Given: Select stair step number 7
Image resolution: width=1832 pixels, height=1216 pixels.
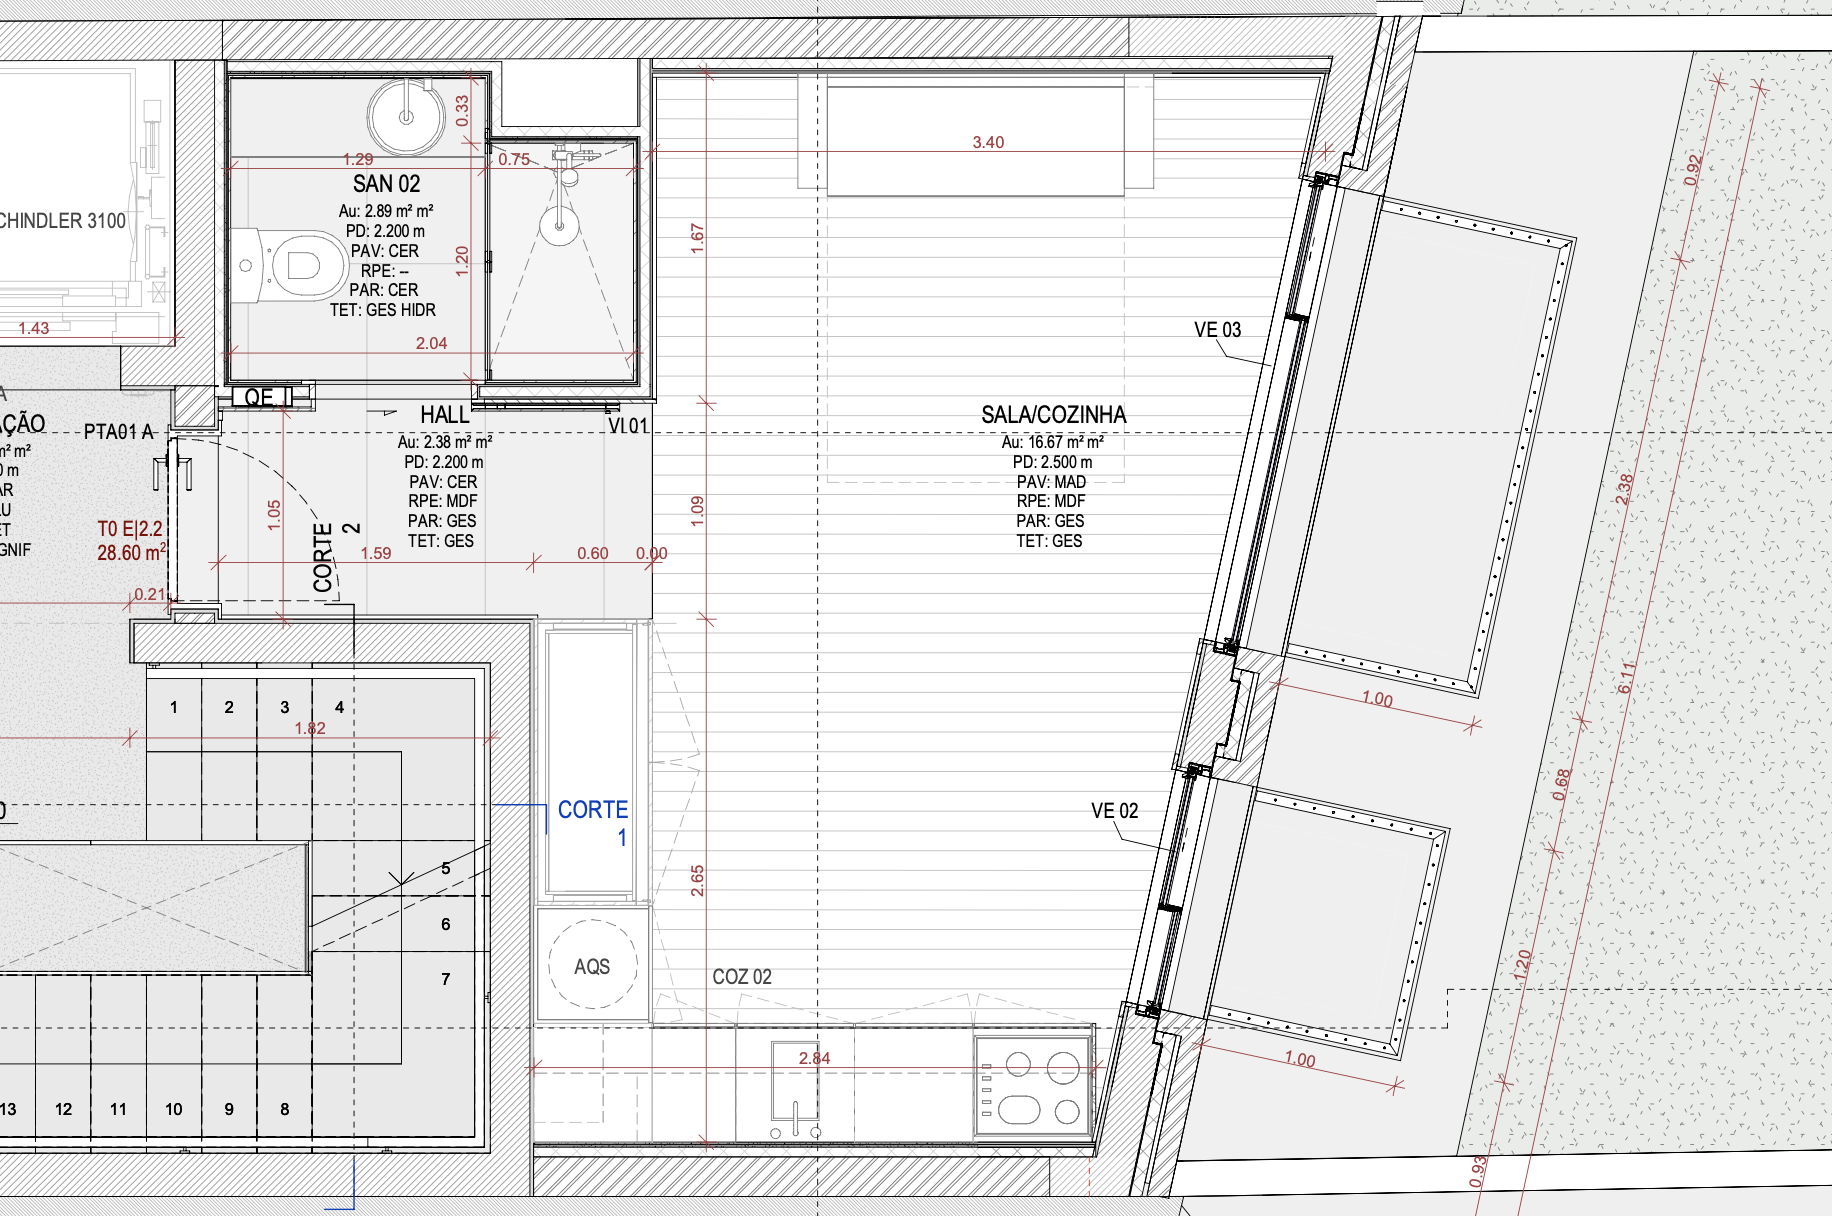Looking at the screenshot, I should [x=446, y=979].
